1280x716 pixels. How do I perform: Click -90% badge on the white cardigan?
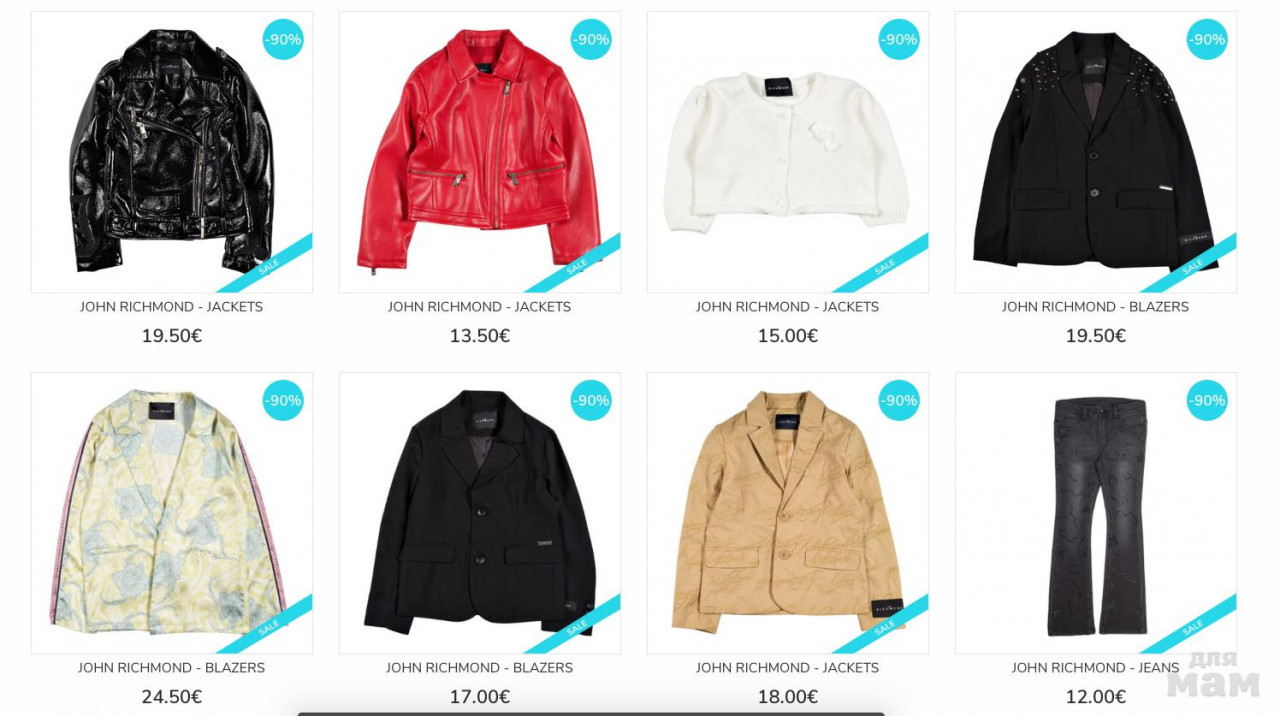tap(899, 40)
